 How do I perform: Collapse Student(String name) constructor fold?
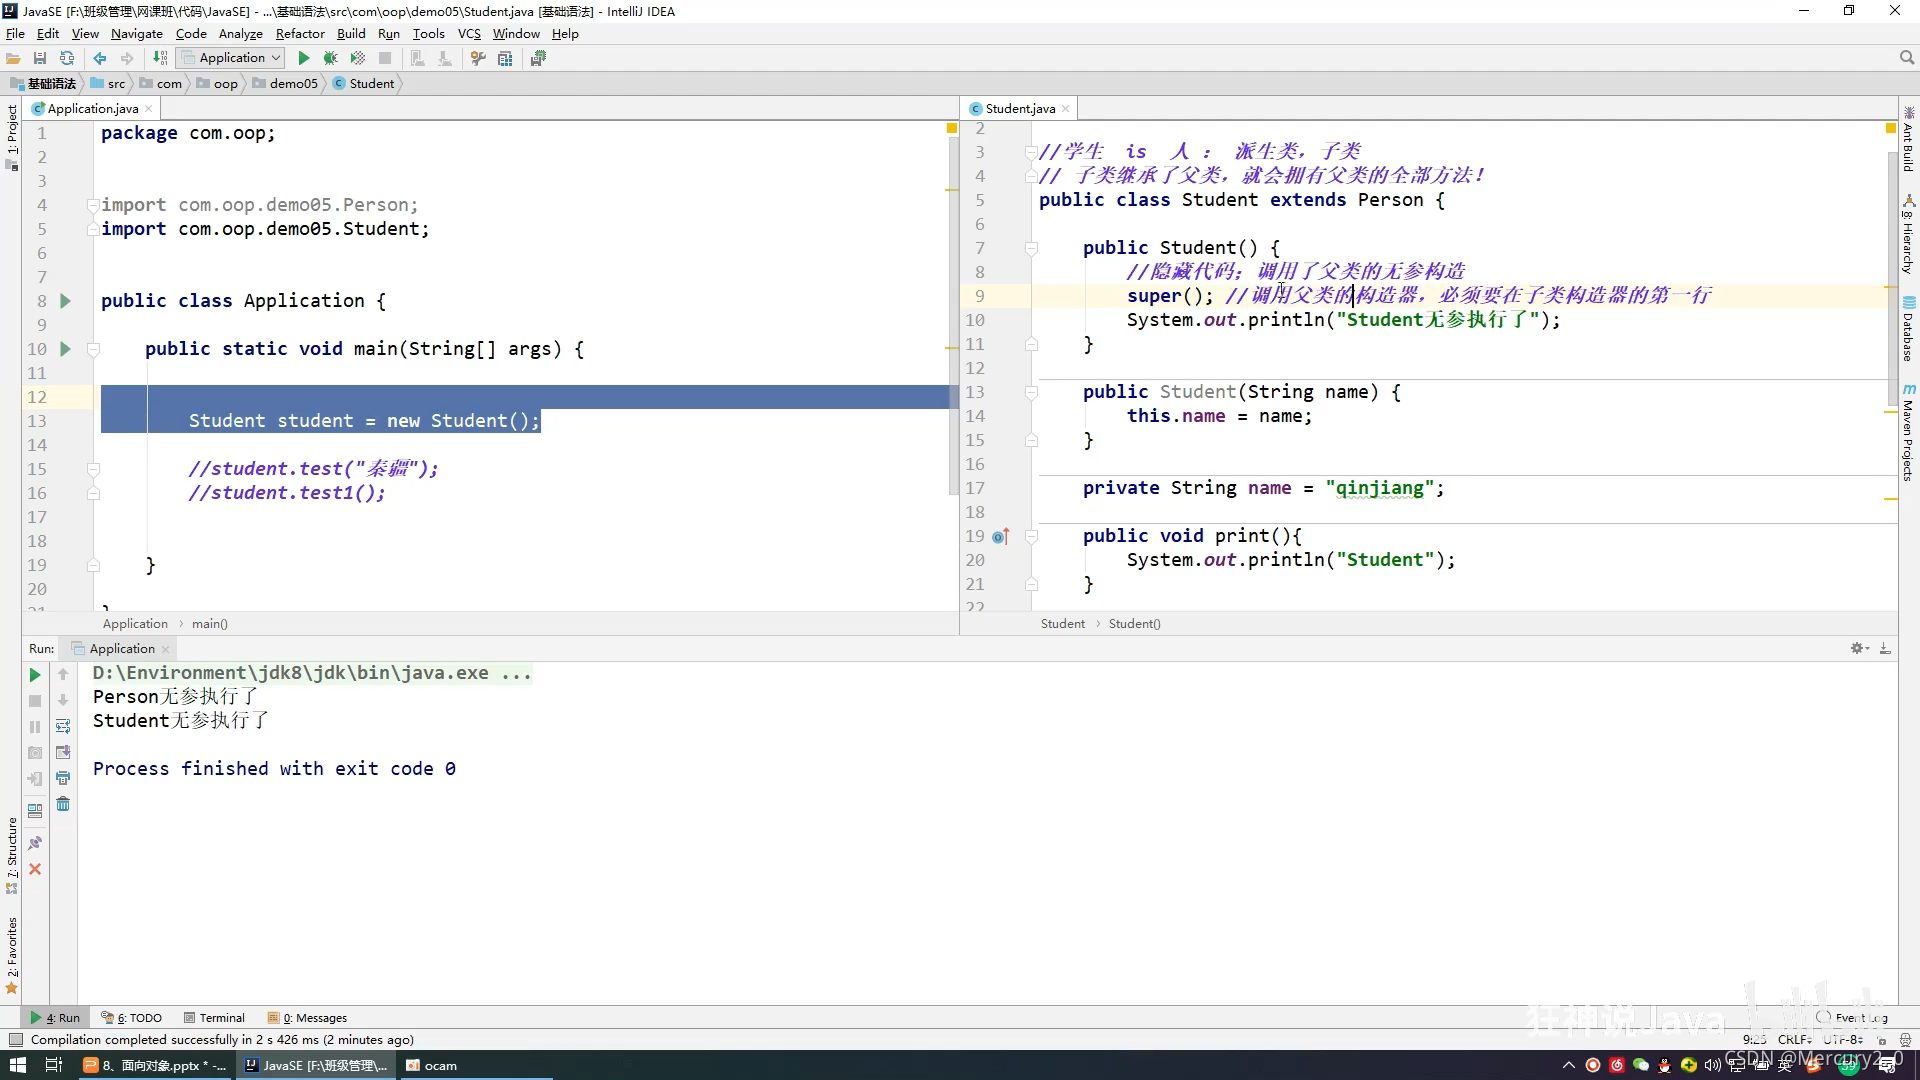coord(1031,392)
